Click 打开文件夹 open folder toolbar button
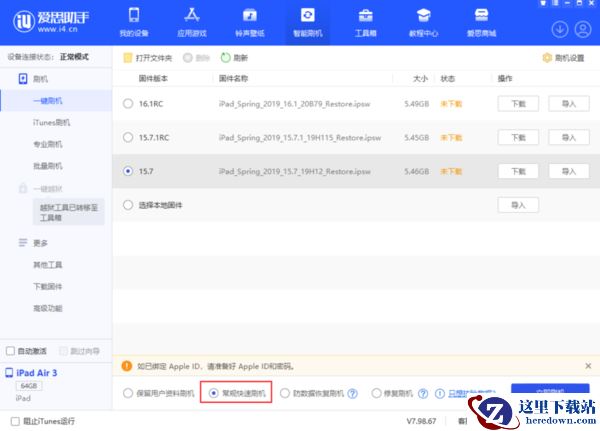Image resolution: width=600 pixels, height=431 pixels. (x=148, y=58)
